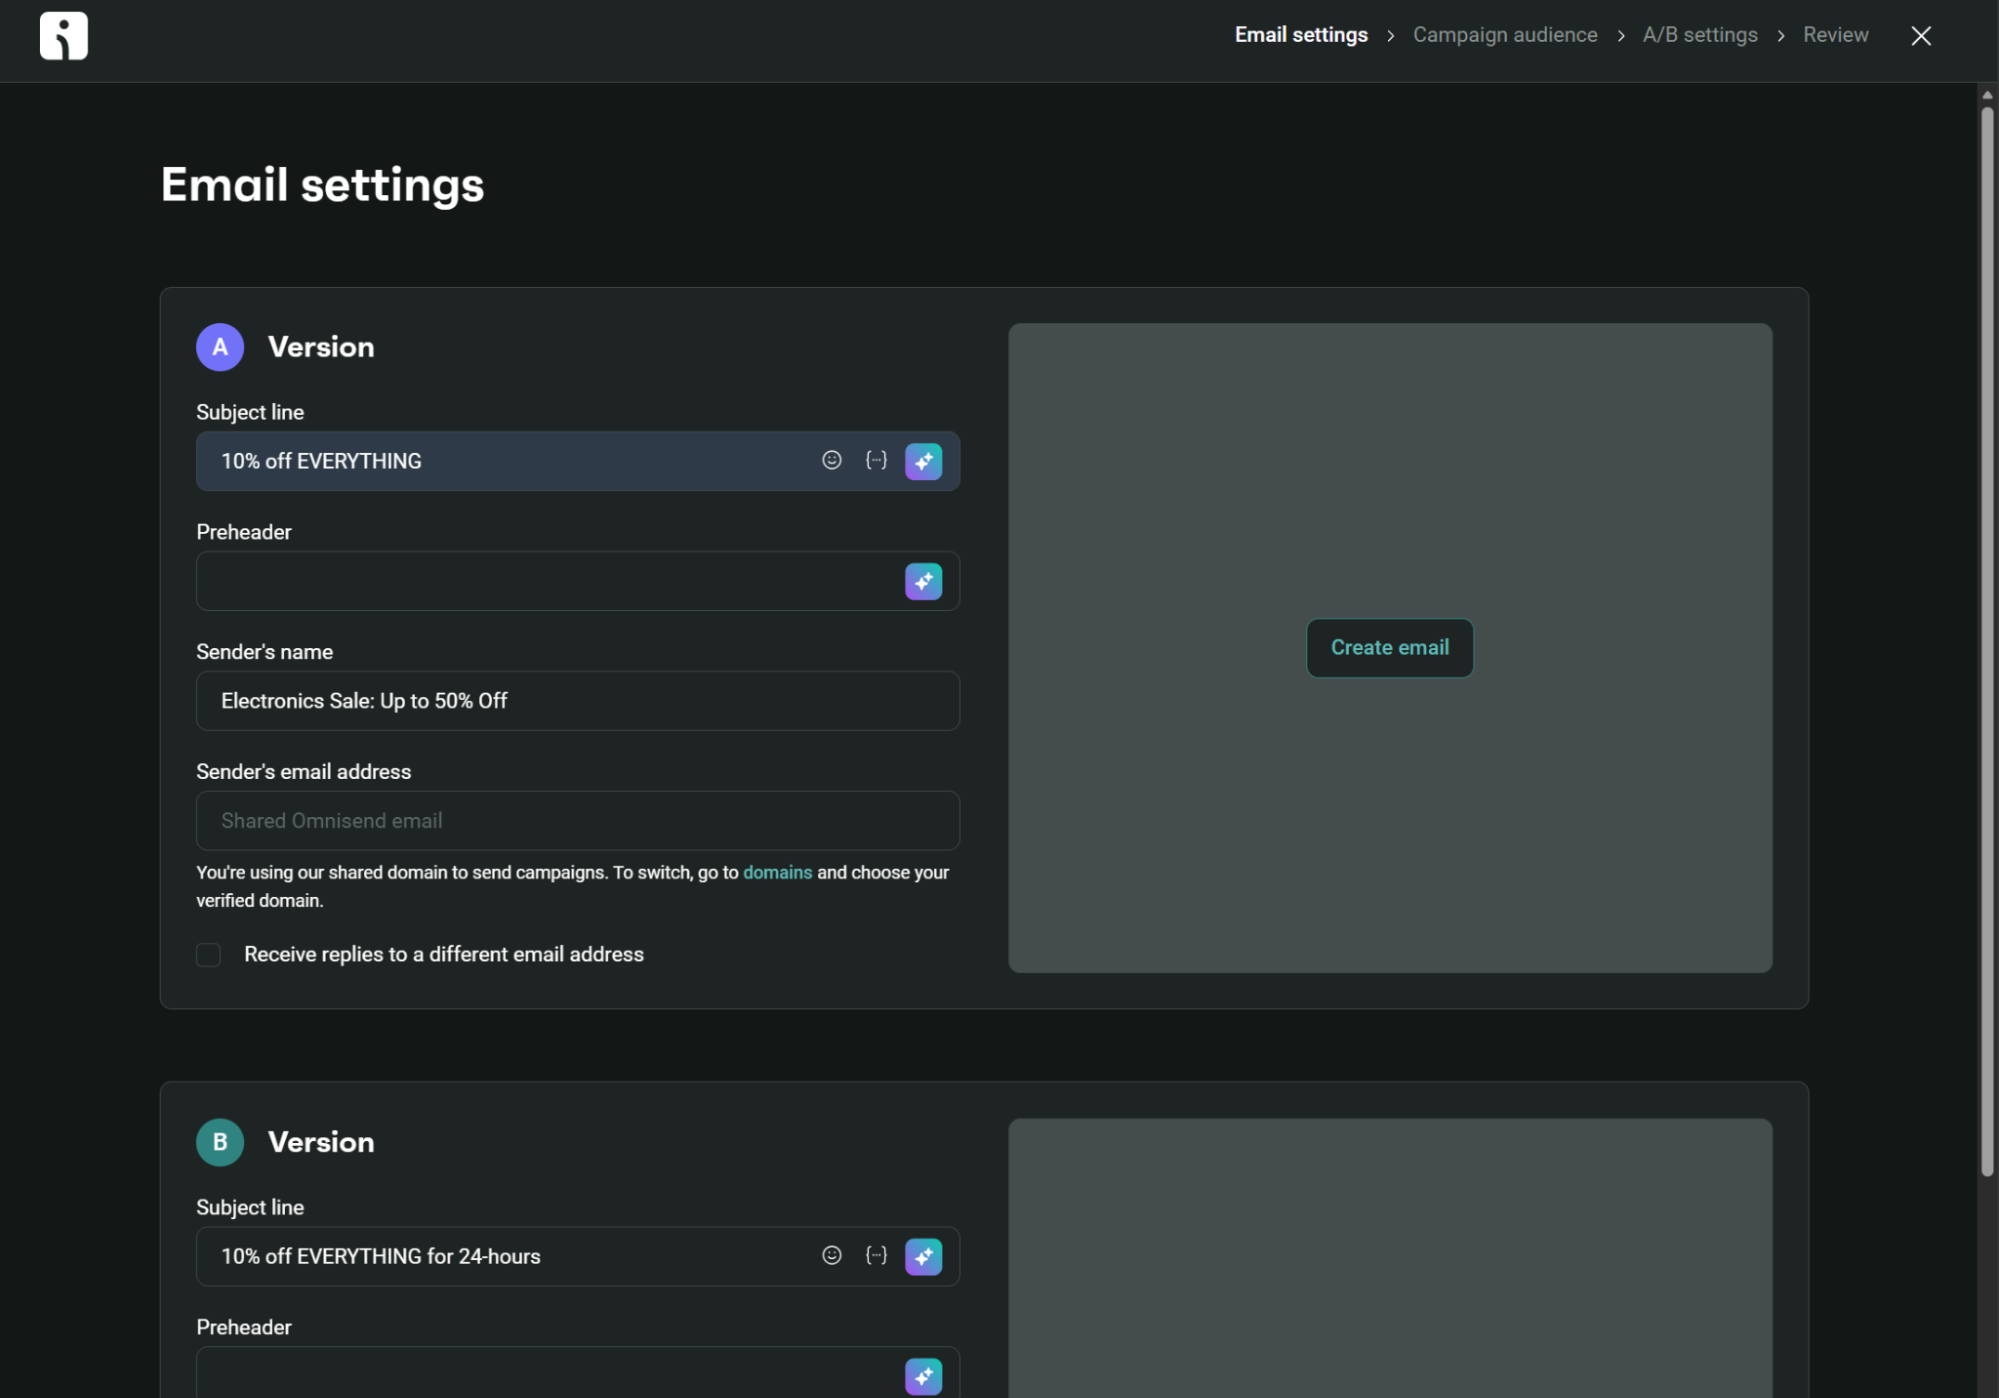Generate Version A subject line with AI

point(924,461)
